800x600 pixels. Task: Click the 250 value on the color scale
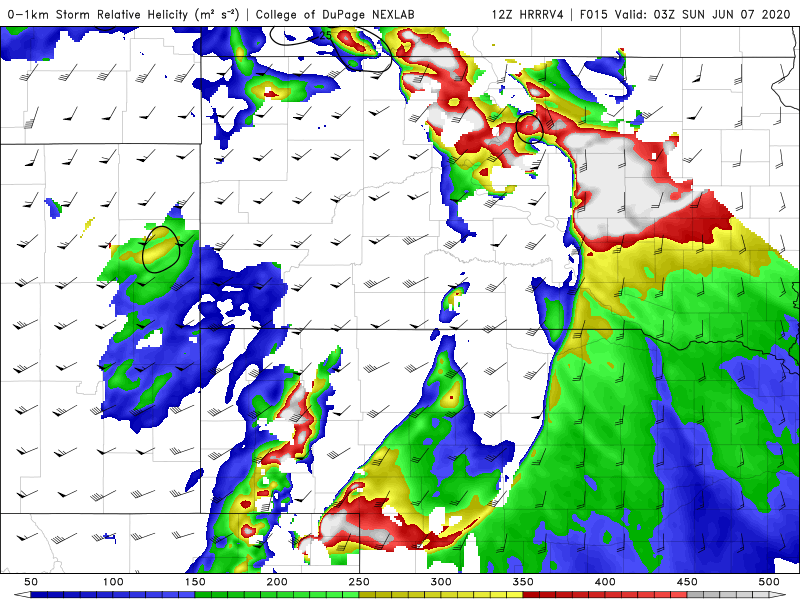[359, 582]
